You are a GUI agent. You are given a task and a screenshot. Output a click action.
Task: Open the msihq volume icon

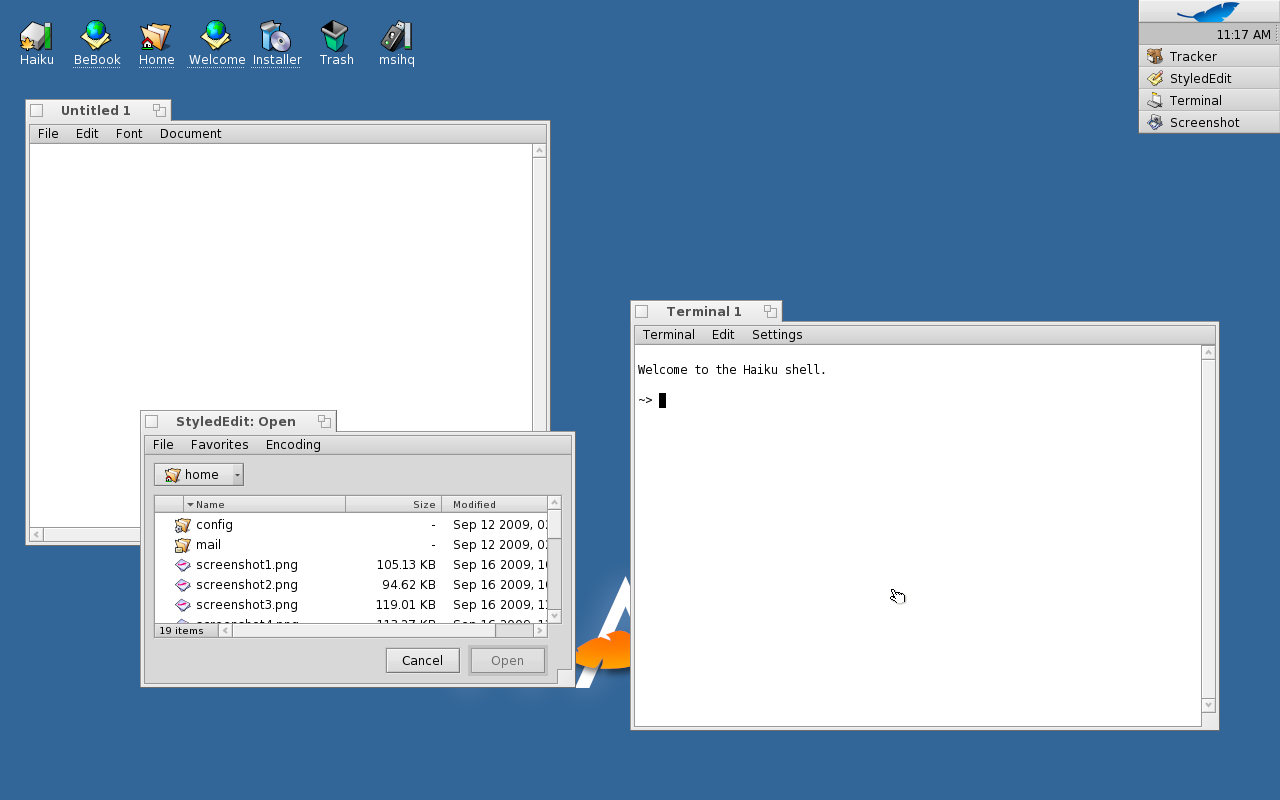396,38
